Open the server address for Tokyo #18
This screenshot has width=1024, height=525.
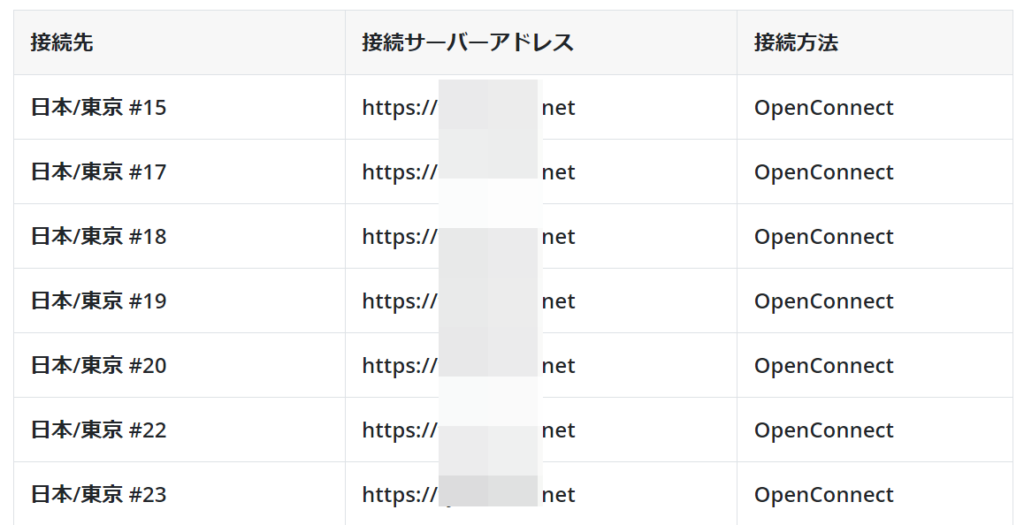(469, 236)
